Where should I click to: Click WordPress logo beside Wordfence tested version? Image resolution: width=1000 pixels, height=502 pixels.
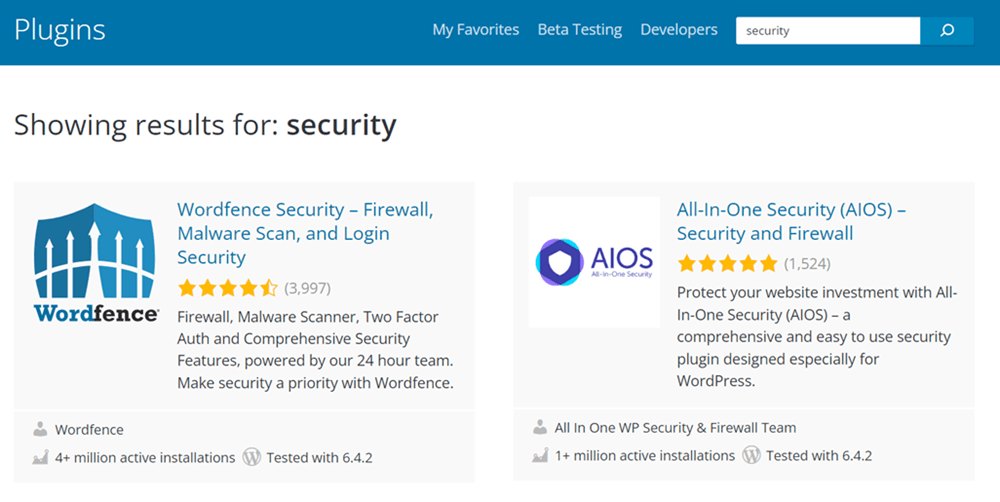coord(251,457)
